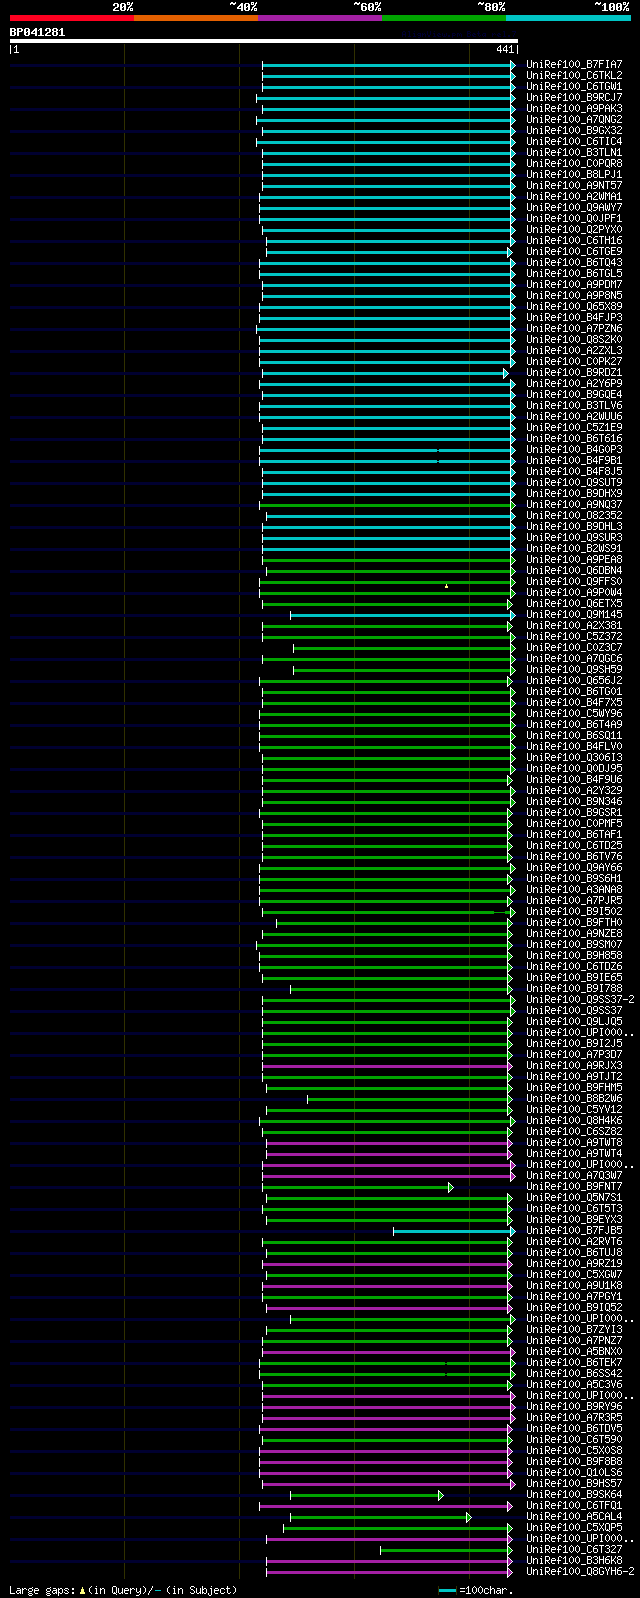Click label UniRef100_Q8H4K6

(574, 1120)
